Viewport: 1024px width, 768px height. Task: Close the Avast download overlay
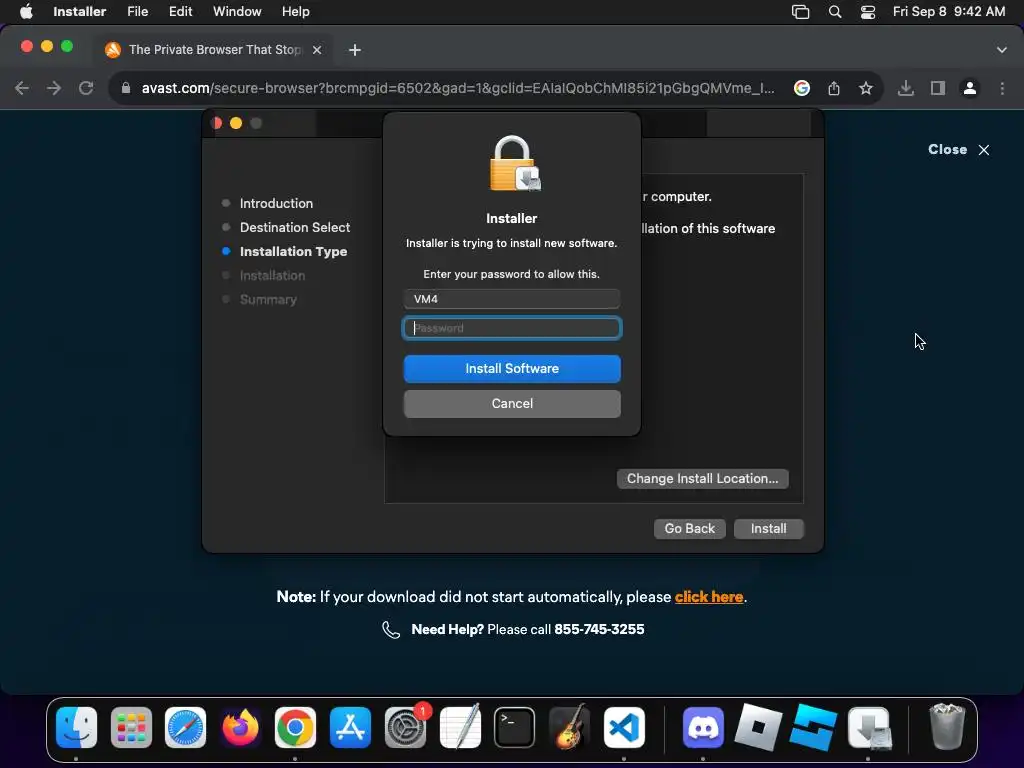pyautogui.click(x=959, y=150)
